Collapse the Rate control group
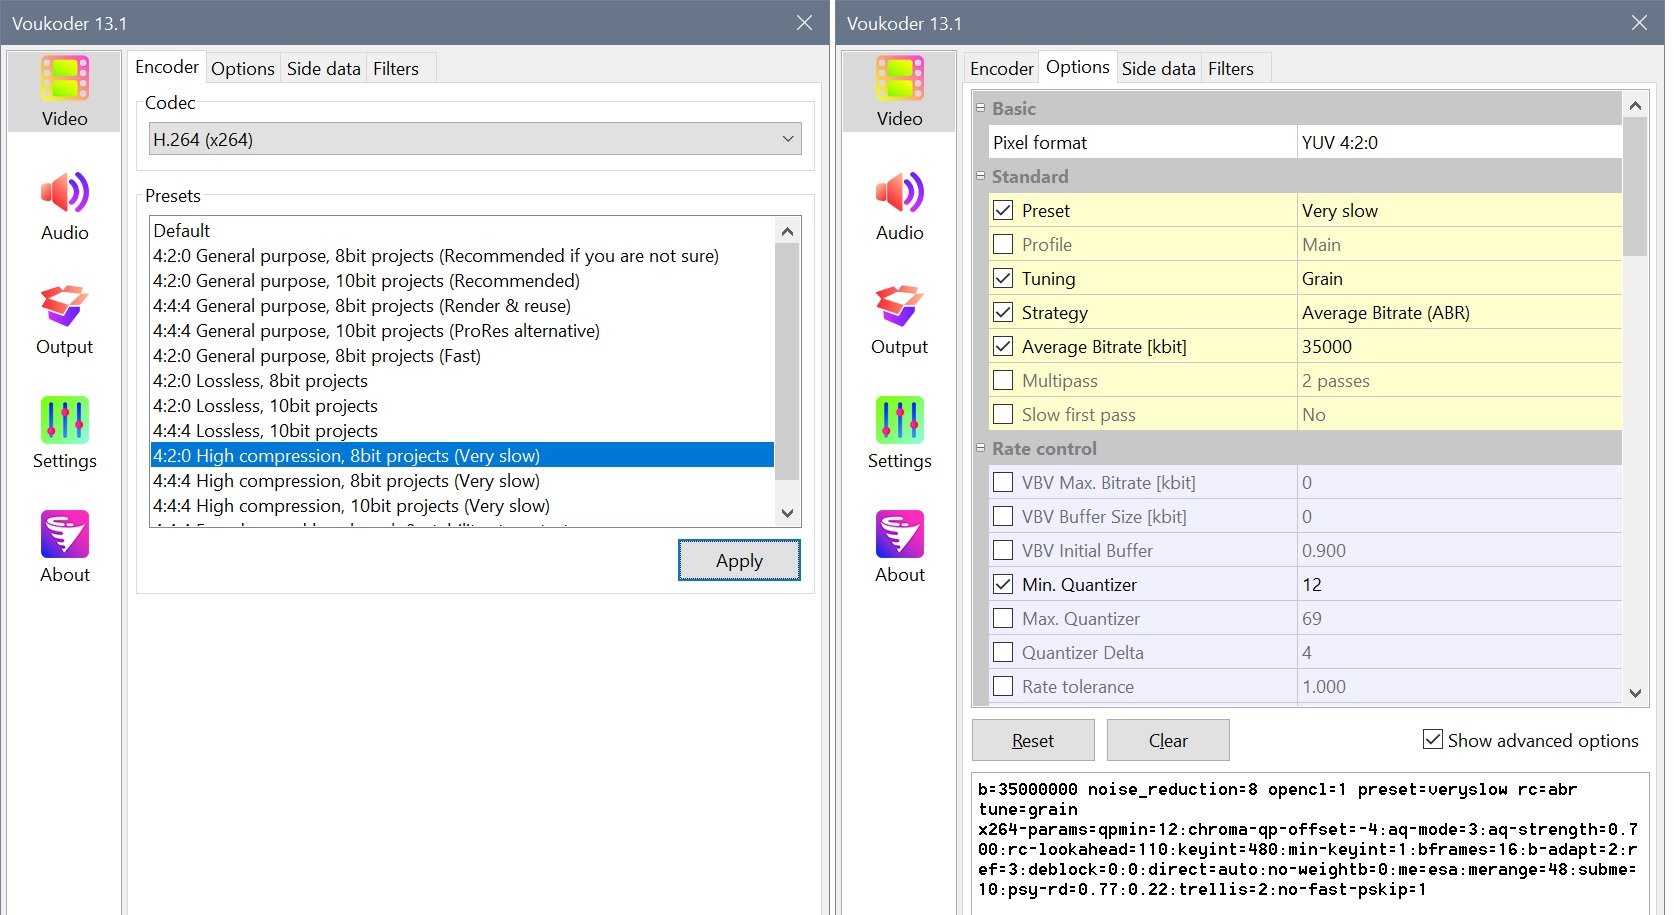Viewport: 1674px width, 915px height. 981,448
